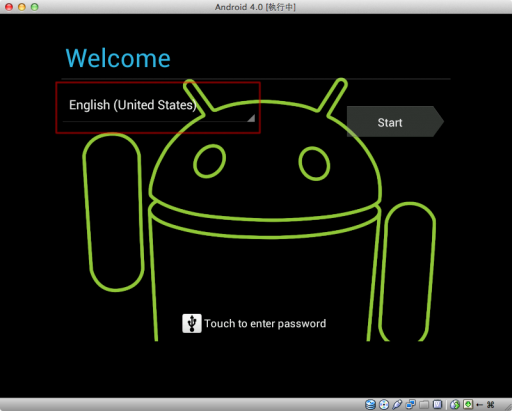
Task: Click the hard disk activity status icon
Action: tap(370, 405)
